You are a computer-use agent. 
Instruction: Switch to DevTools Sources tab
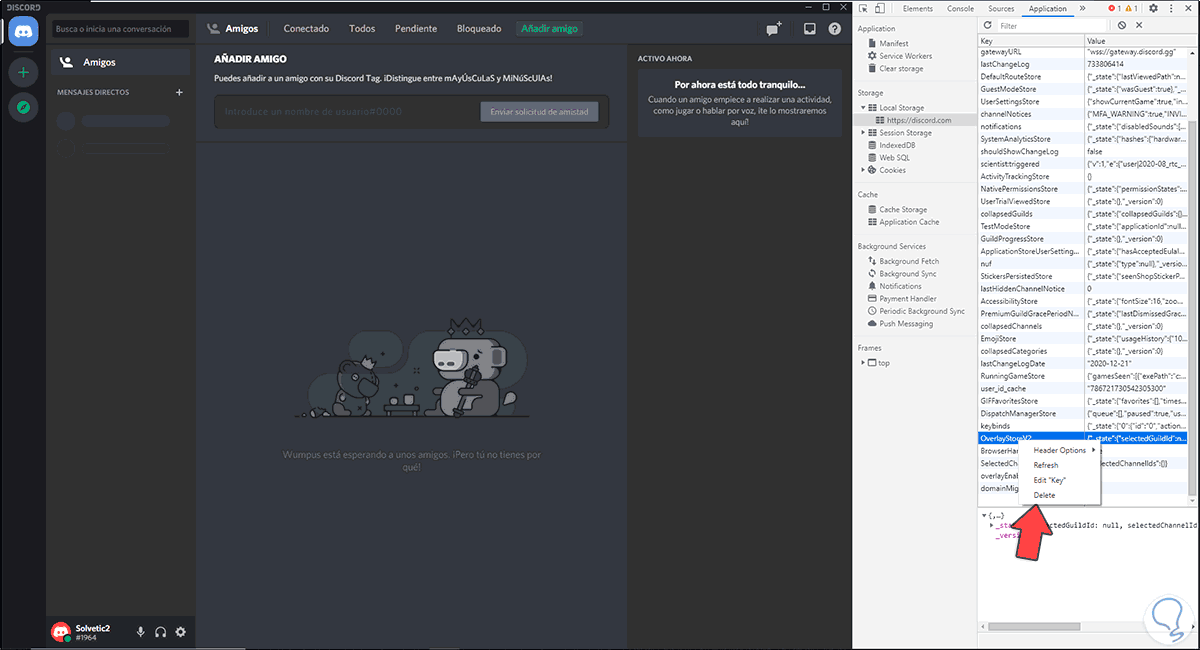pyautogui.click(x=1002, y=8)
